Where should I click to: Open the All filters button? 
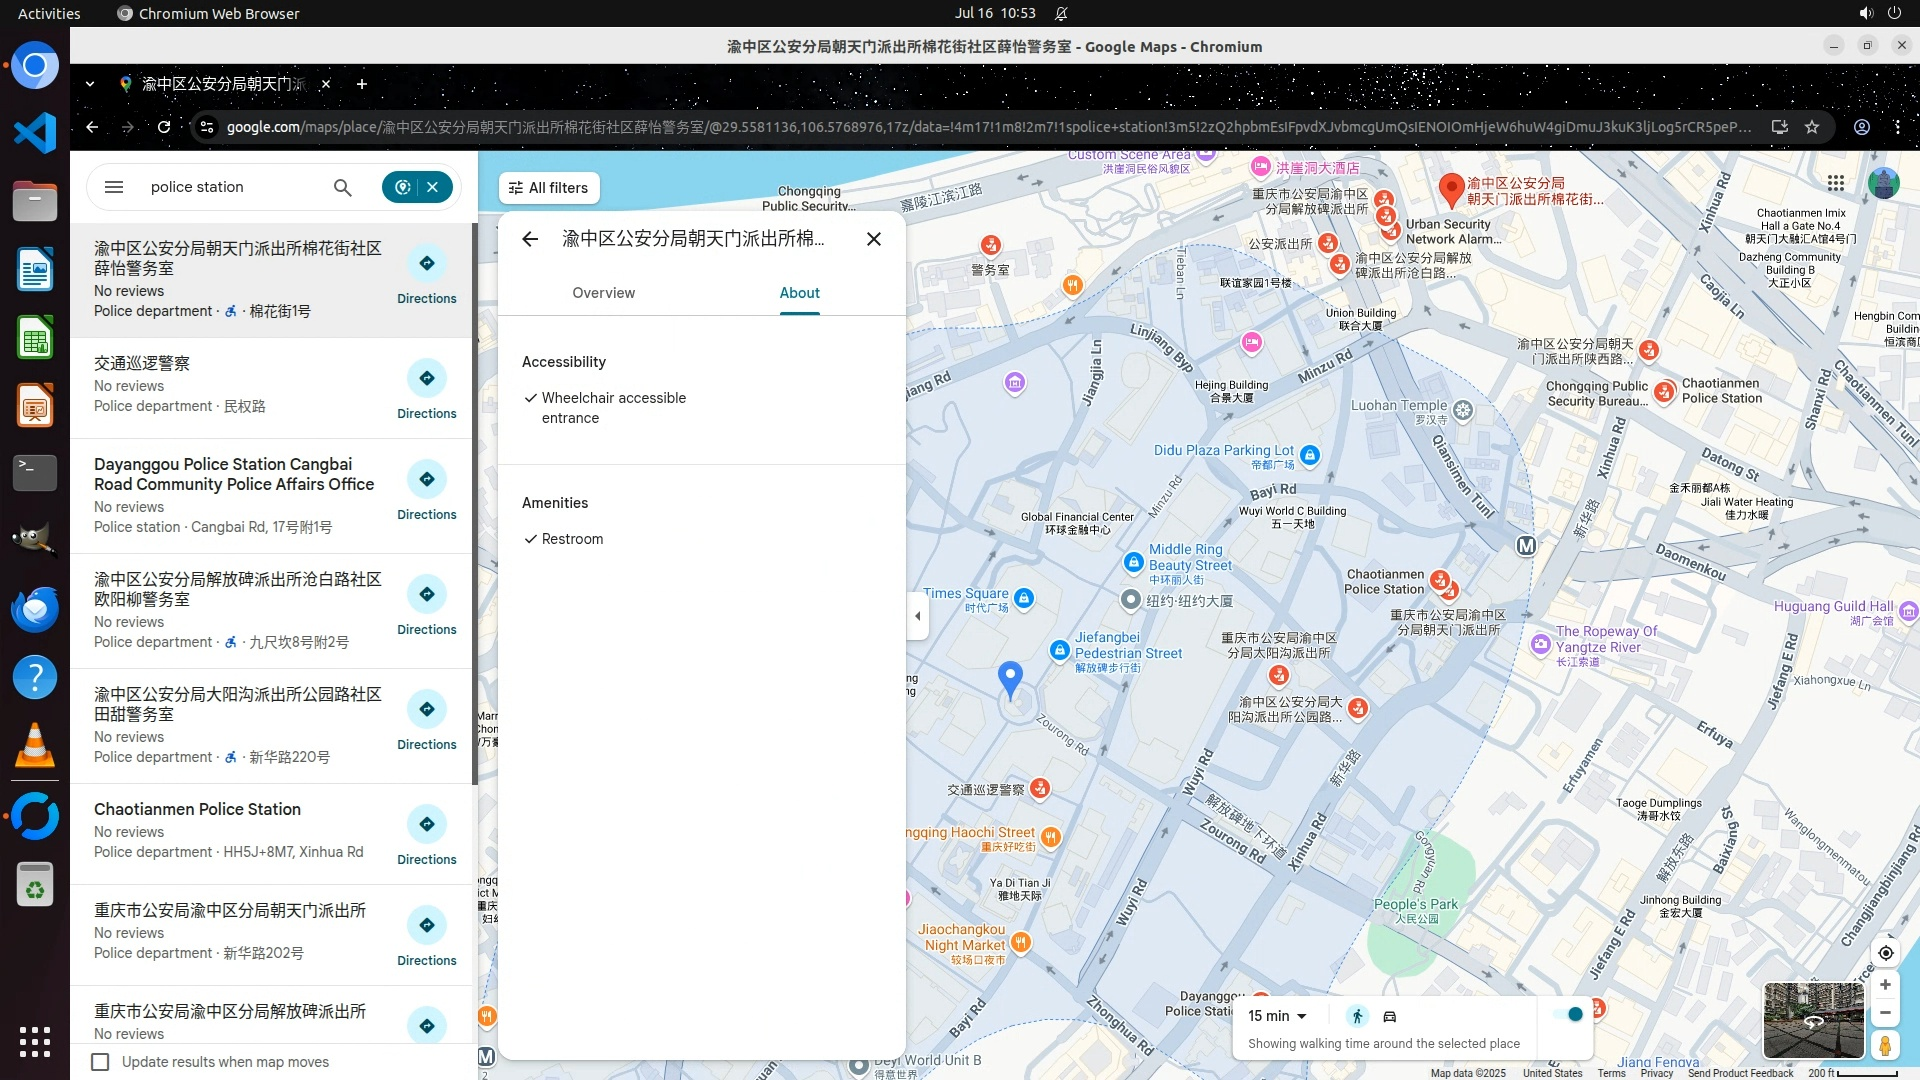point(549,188)
